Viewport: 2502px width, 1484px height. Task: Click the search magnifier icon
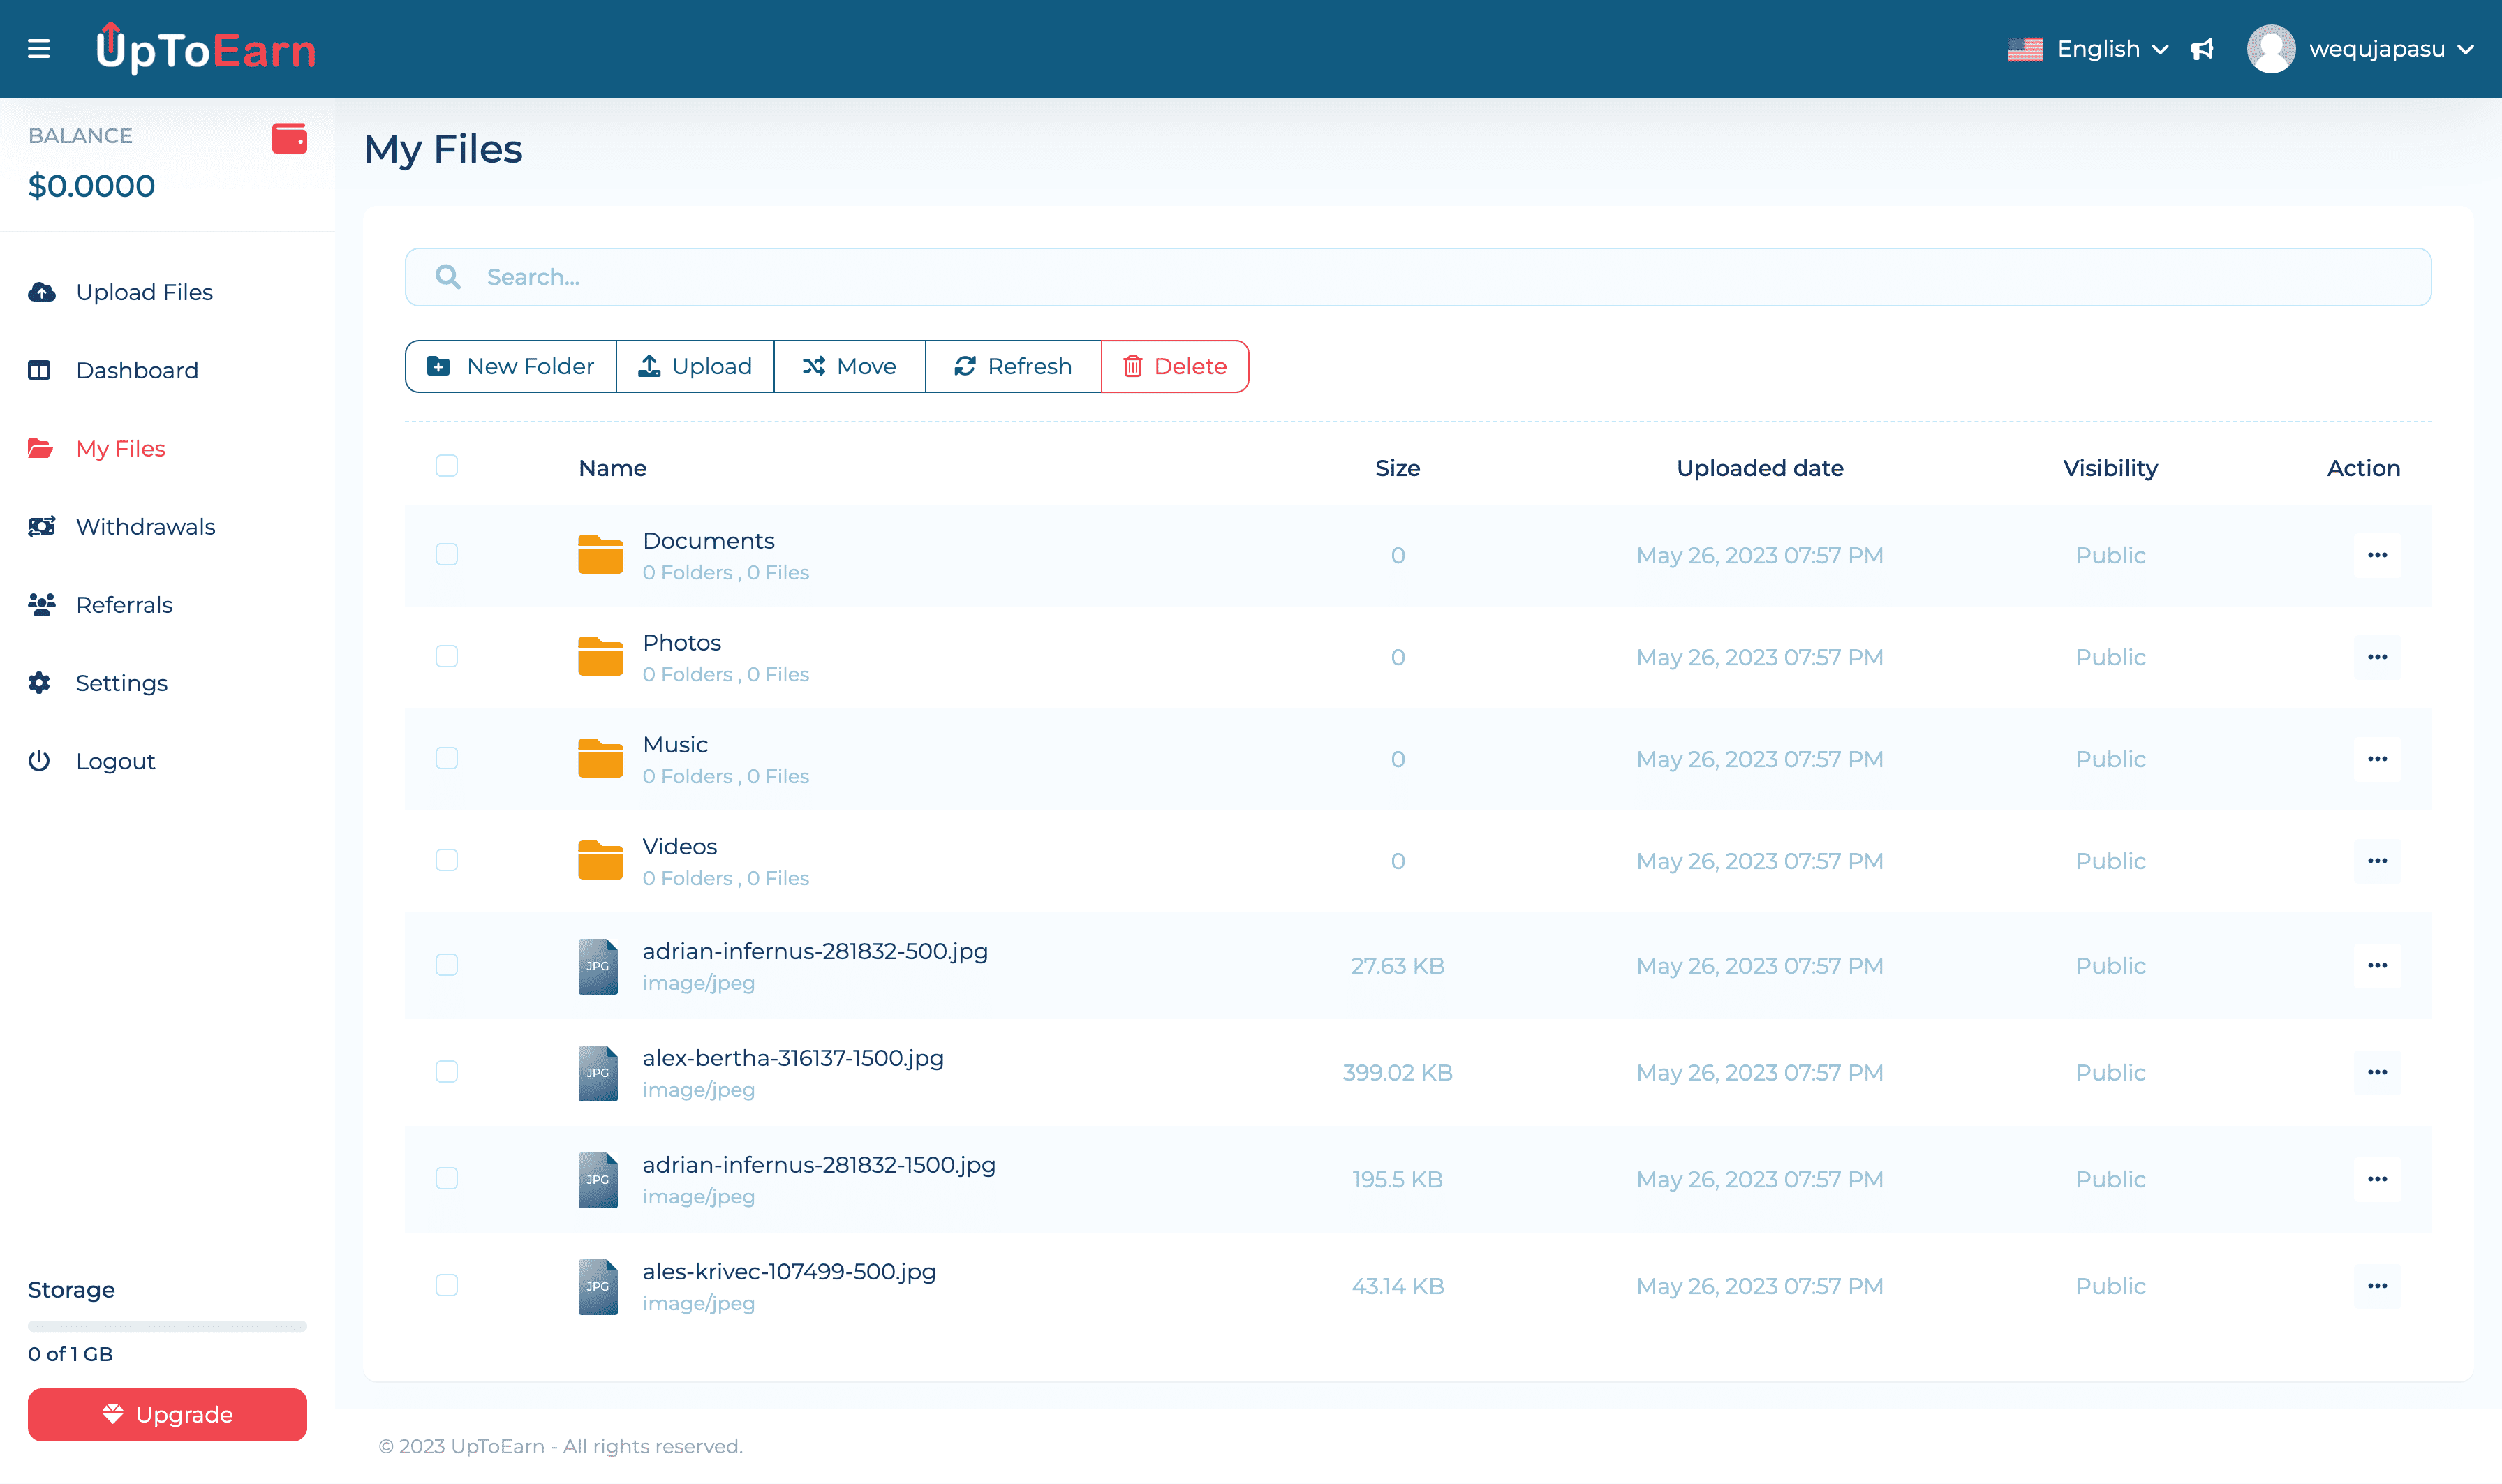pyautogui.click(x=448, y=277)
